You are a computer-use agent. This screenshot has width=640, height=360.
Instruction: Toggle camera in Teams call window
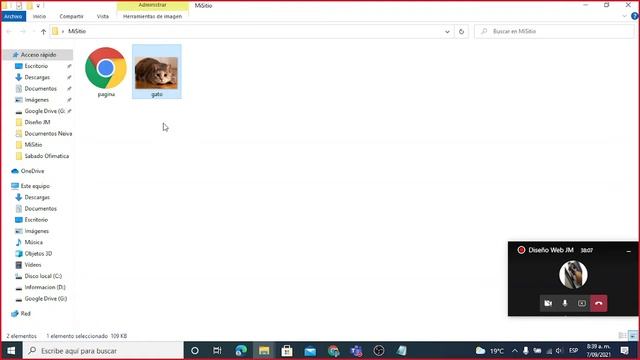pos(548,303)
